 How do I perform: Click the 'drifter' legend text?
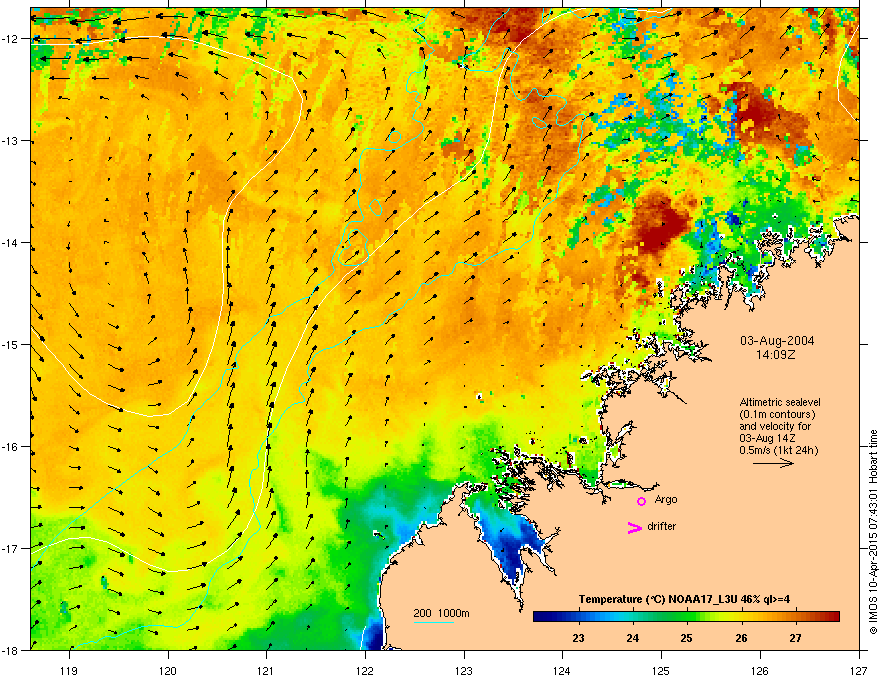click(x=662, y=526)
